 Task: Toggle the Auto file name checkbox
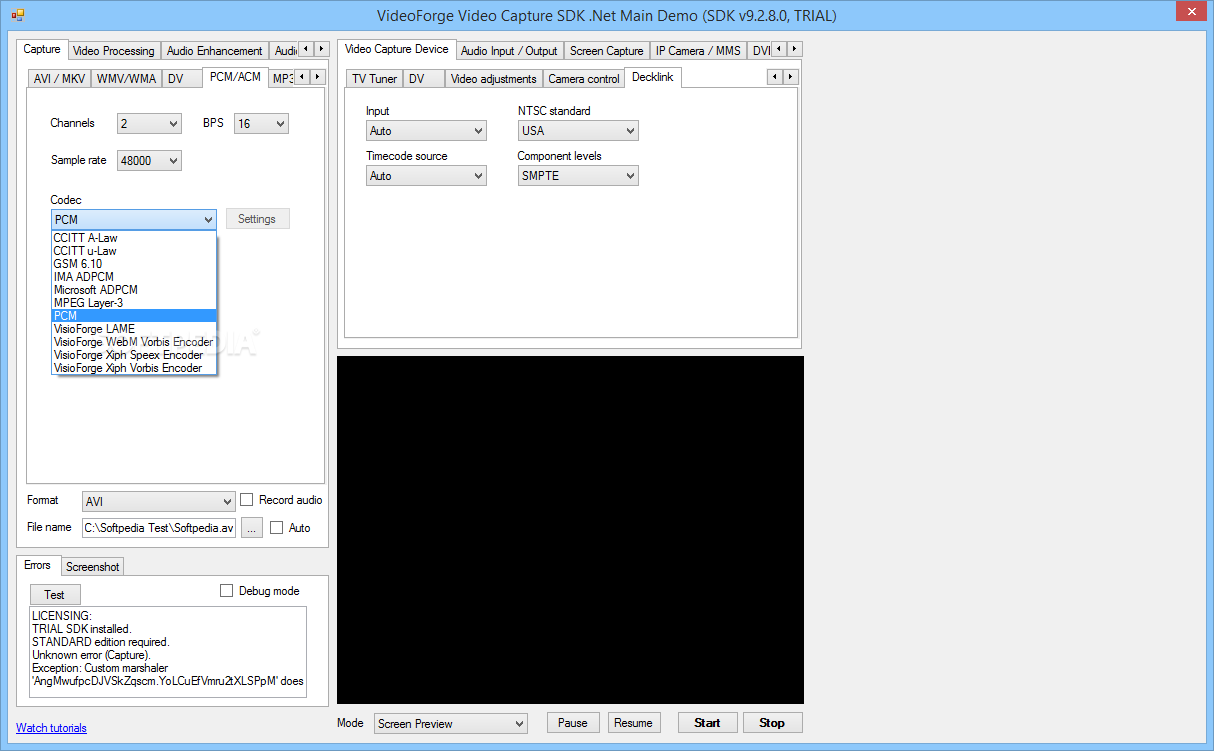[x=277, y=528]
